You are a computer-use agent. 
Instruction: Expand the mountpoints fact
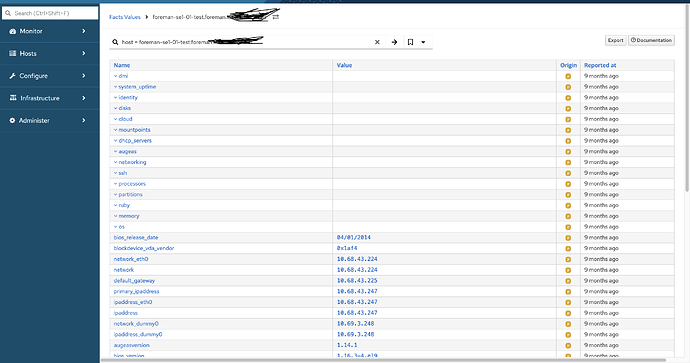pos(132,130)
